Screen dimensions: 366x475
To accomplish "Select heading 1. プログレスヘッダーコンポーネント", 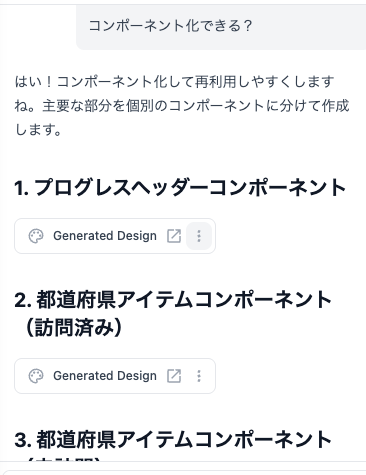I will tap(180, 187).
